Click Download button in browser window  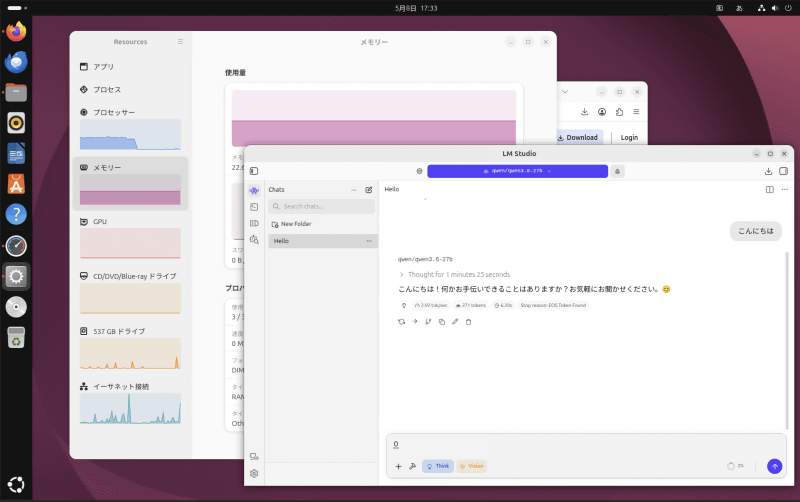(x=578, y=138)
